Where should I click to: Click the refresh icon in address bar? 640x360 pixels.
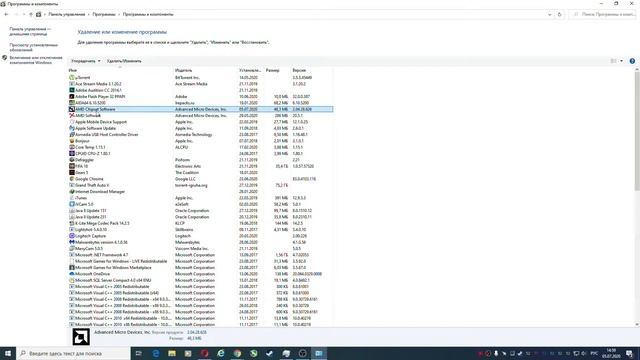point(559,14)
